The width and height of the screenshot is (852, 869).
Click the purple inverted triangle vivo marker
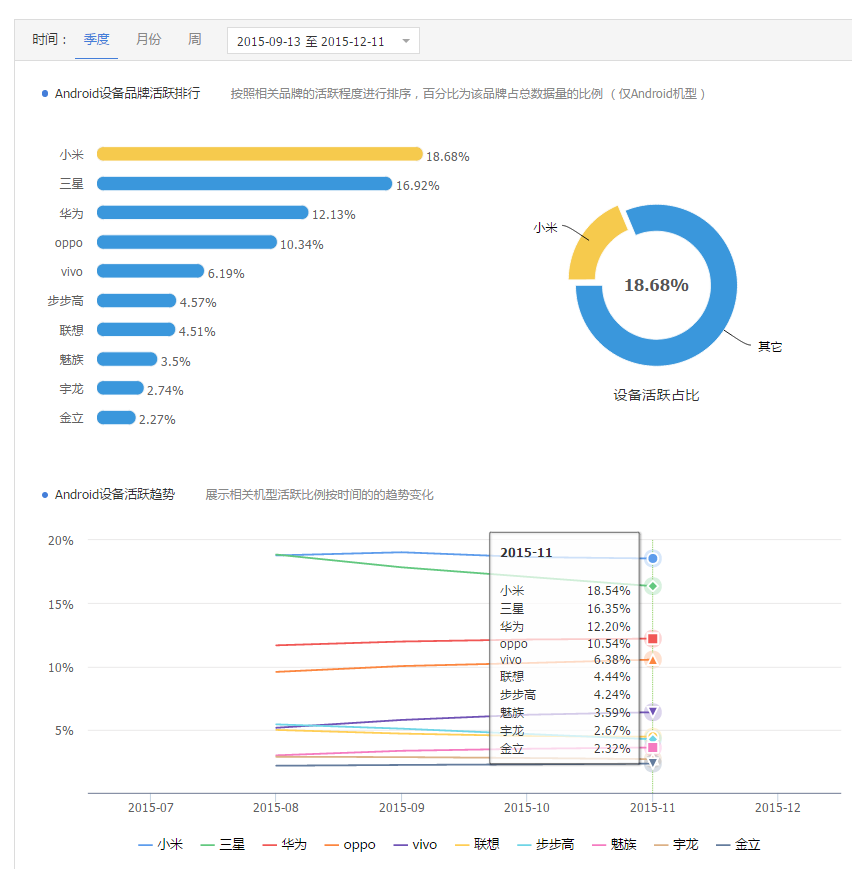653,712
